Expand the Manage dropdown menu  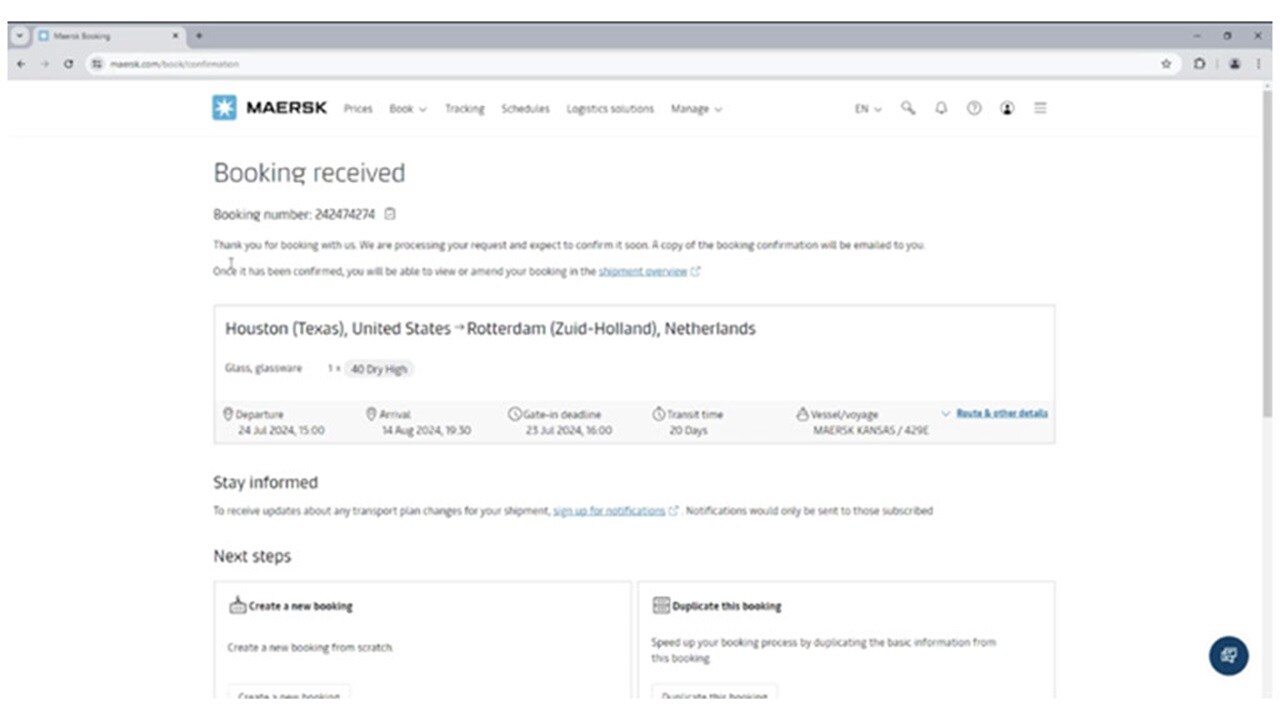click(x=696, y=109)
